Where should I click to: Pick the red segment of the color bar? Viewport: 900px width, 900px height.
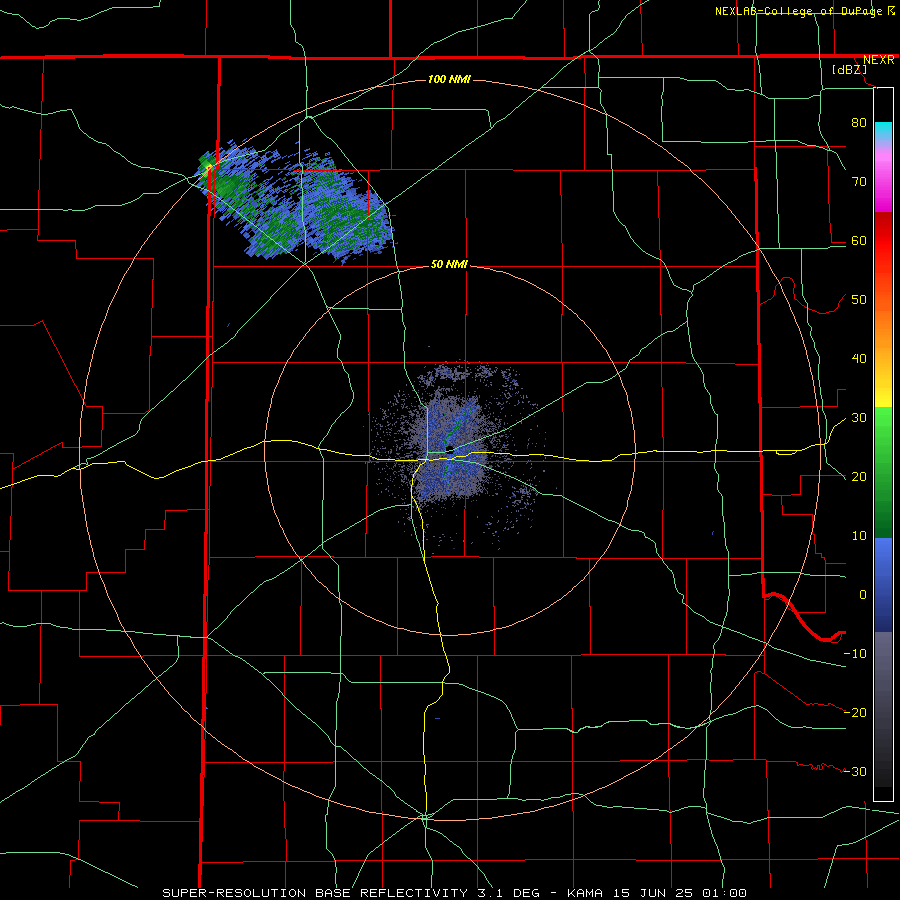[883, 242]
